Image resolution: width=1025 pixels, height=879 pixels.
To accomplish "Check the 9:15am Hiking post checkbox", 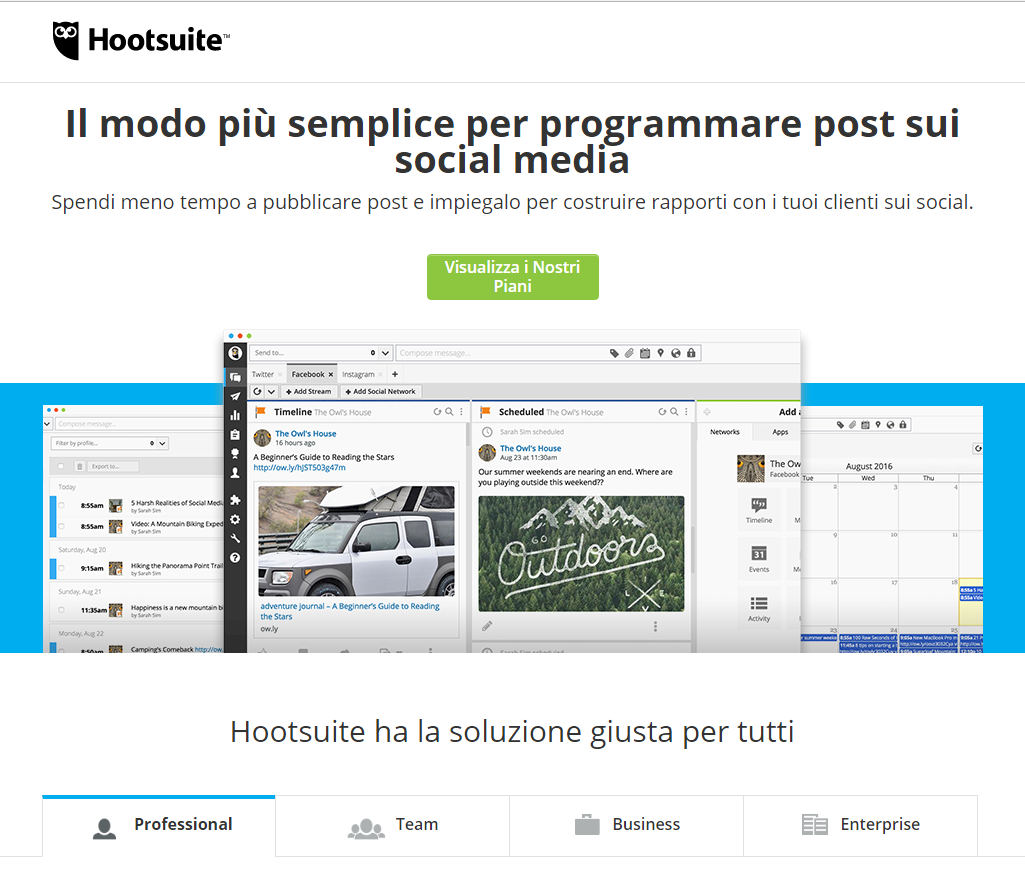I will [x=61, y=568].
